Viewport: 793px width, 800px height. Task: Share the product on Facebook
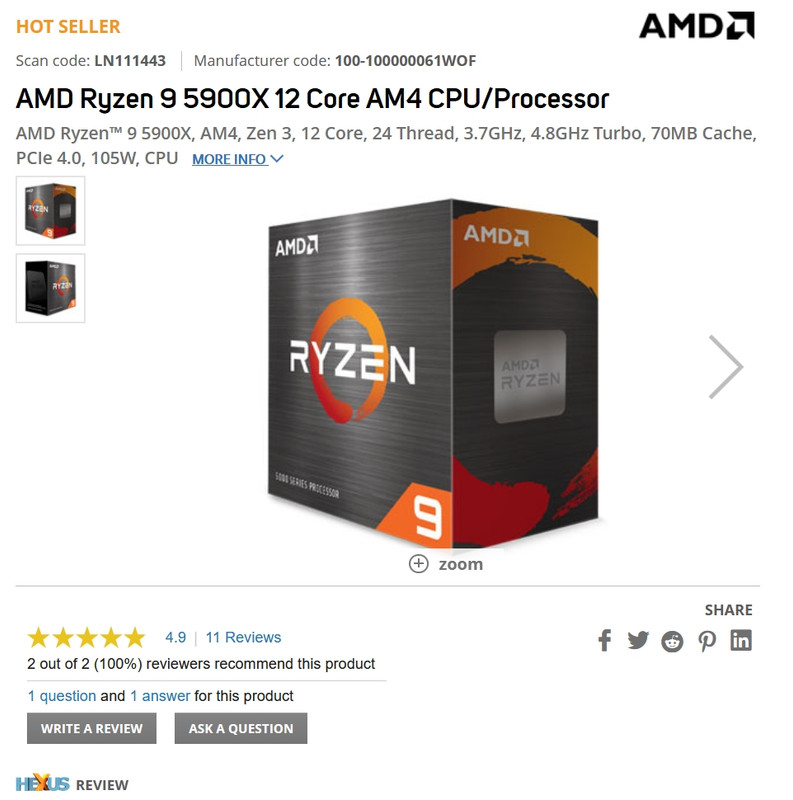point(605,640)
